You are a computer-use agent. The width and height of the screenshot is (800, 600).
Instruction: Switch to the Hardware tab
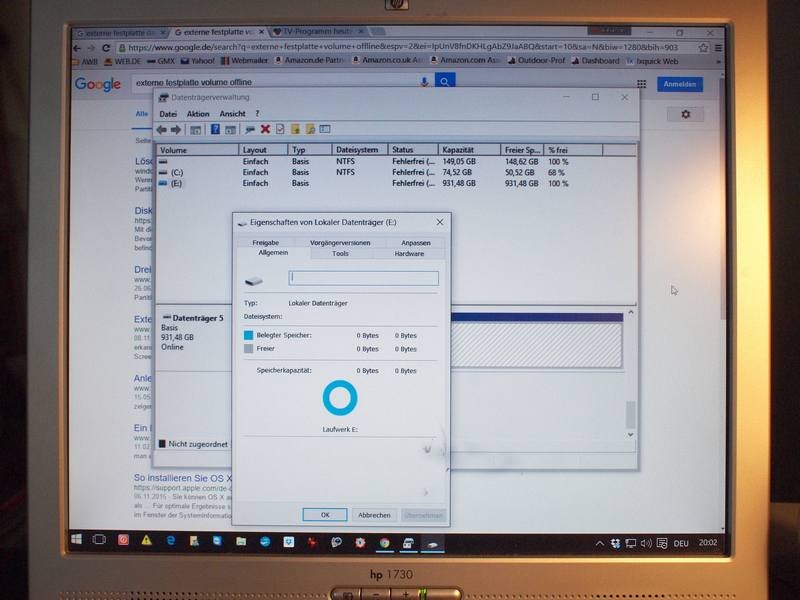409,254
